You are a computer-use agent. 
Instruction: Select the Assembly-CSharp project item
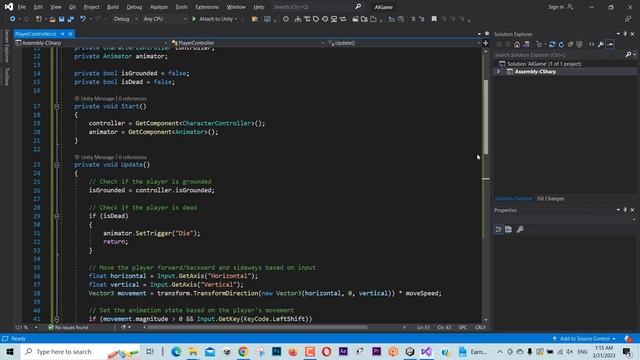click(x=535, y=72)
